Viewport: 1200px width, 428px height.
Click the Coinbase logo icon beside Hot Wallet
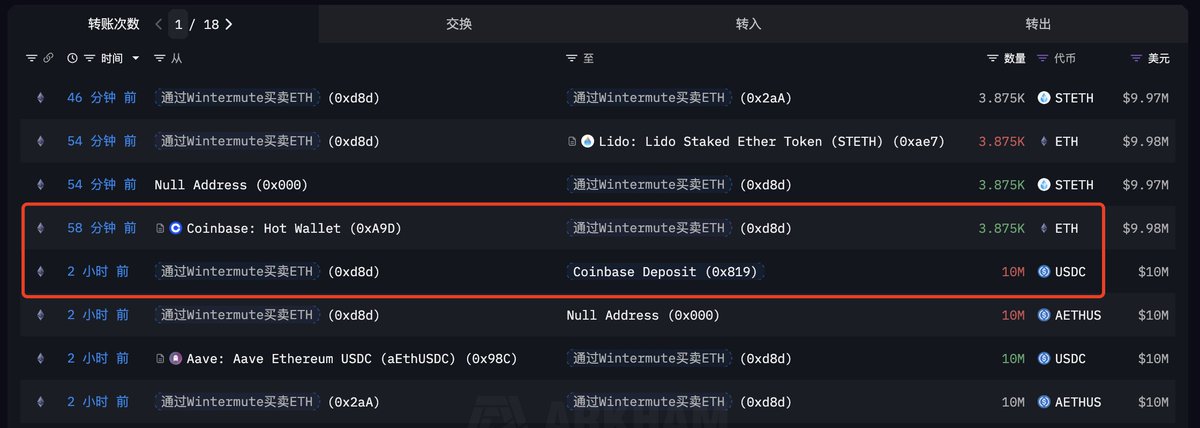(176, 228)
